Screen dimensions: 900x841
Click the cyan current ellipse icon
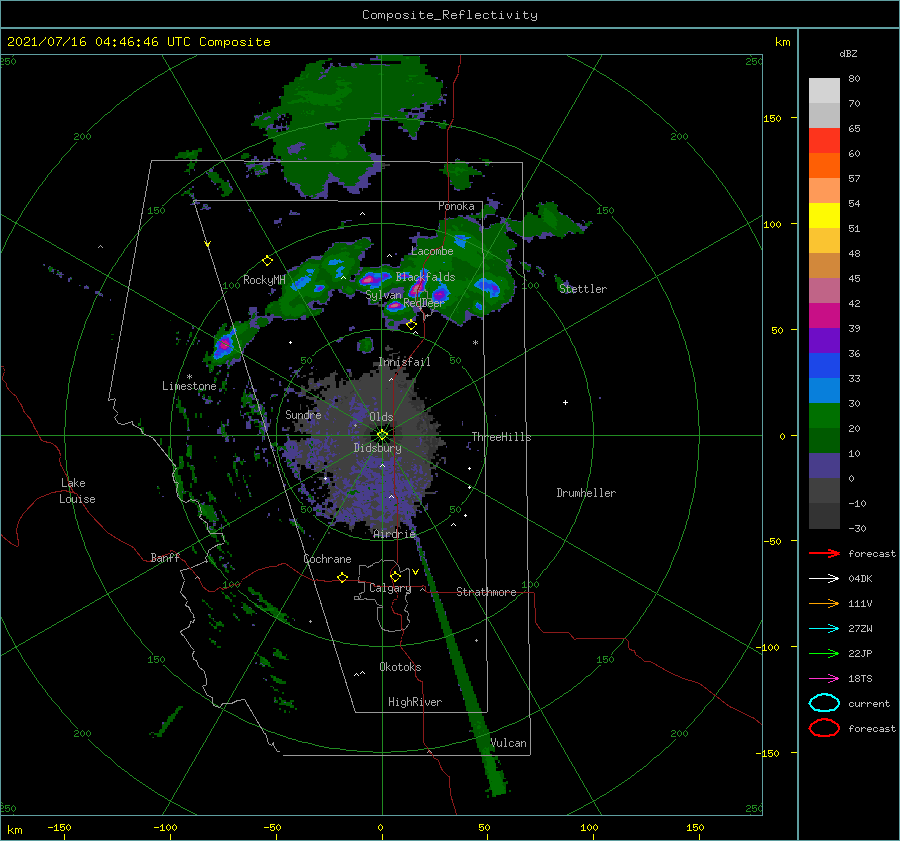(824, 703)
